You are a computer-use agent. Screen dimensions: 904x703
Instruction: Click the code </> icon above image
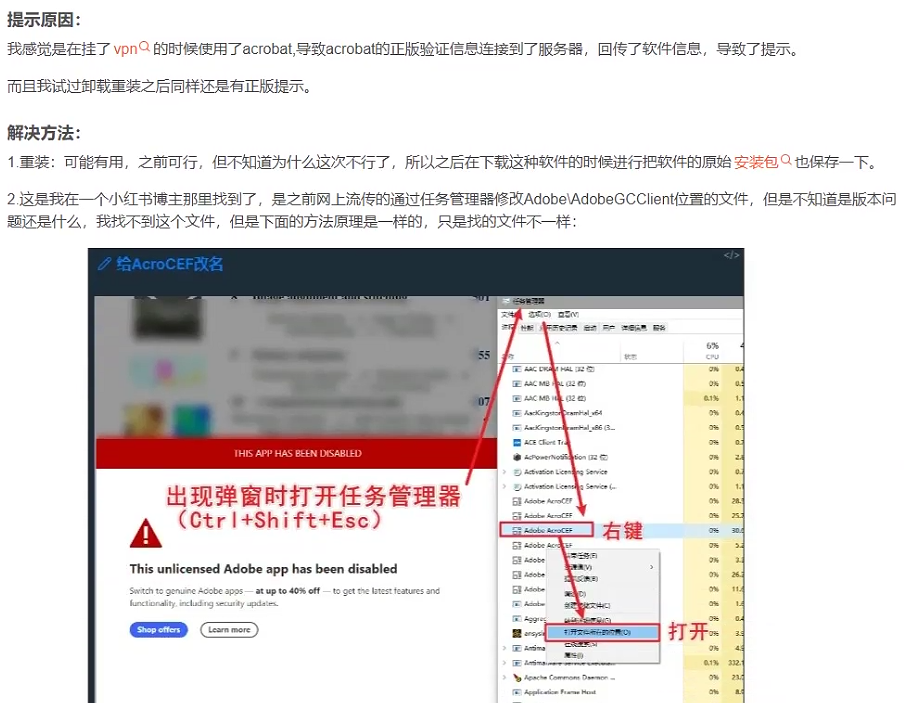(731, 256)
